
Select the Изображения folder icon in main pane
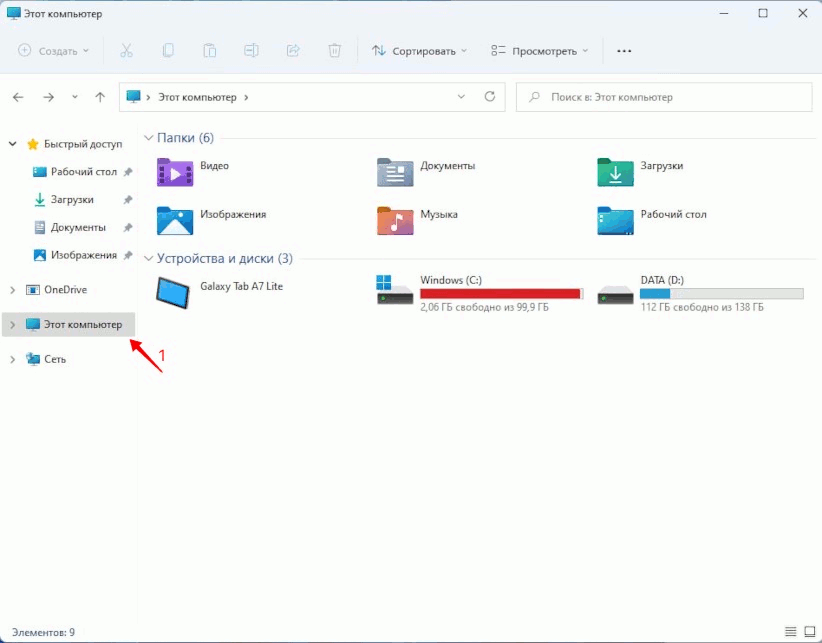[175, 221]
